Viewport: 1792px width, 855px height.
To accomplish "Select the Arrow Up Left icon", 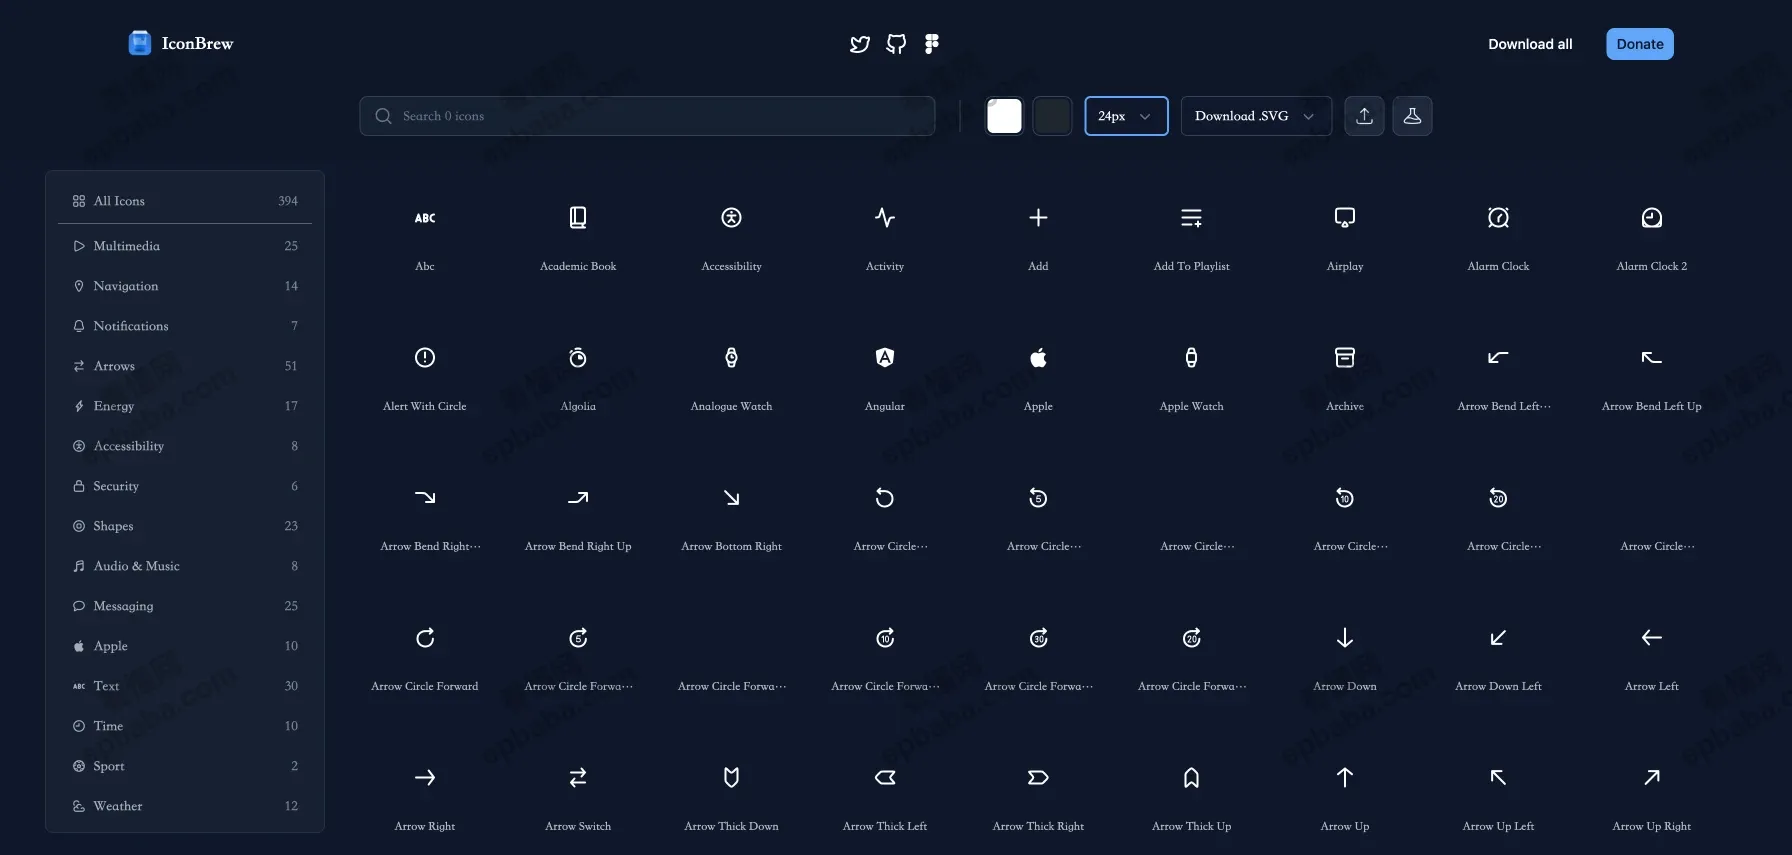I will pyautogui.click(x=1498, y=778).
